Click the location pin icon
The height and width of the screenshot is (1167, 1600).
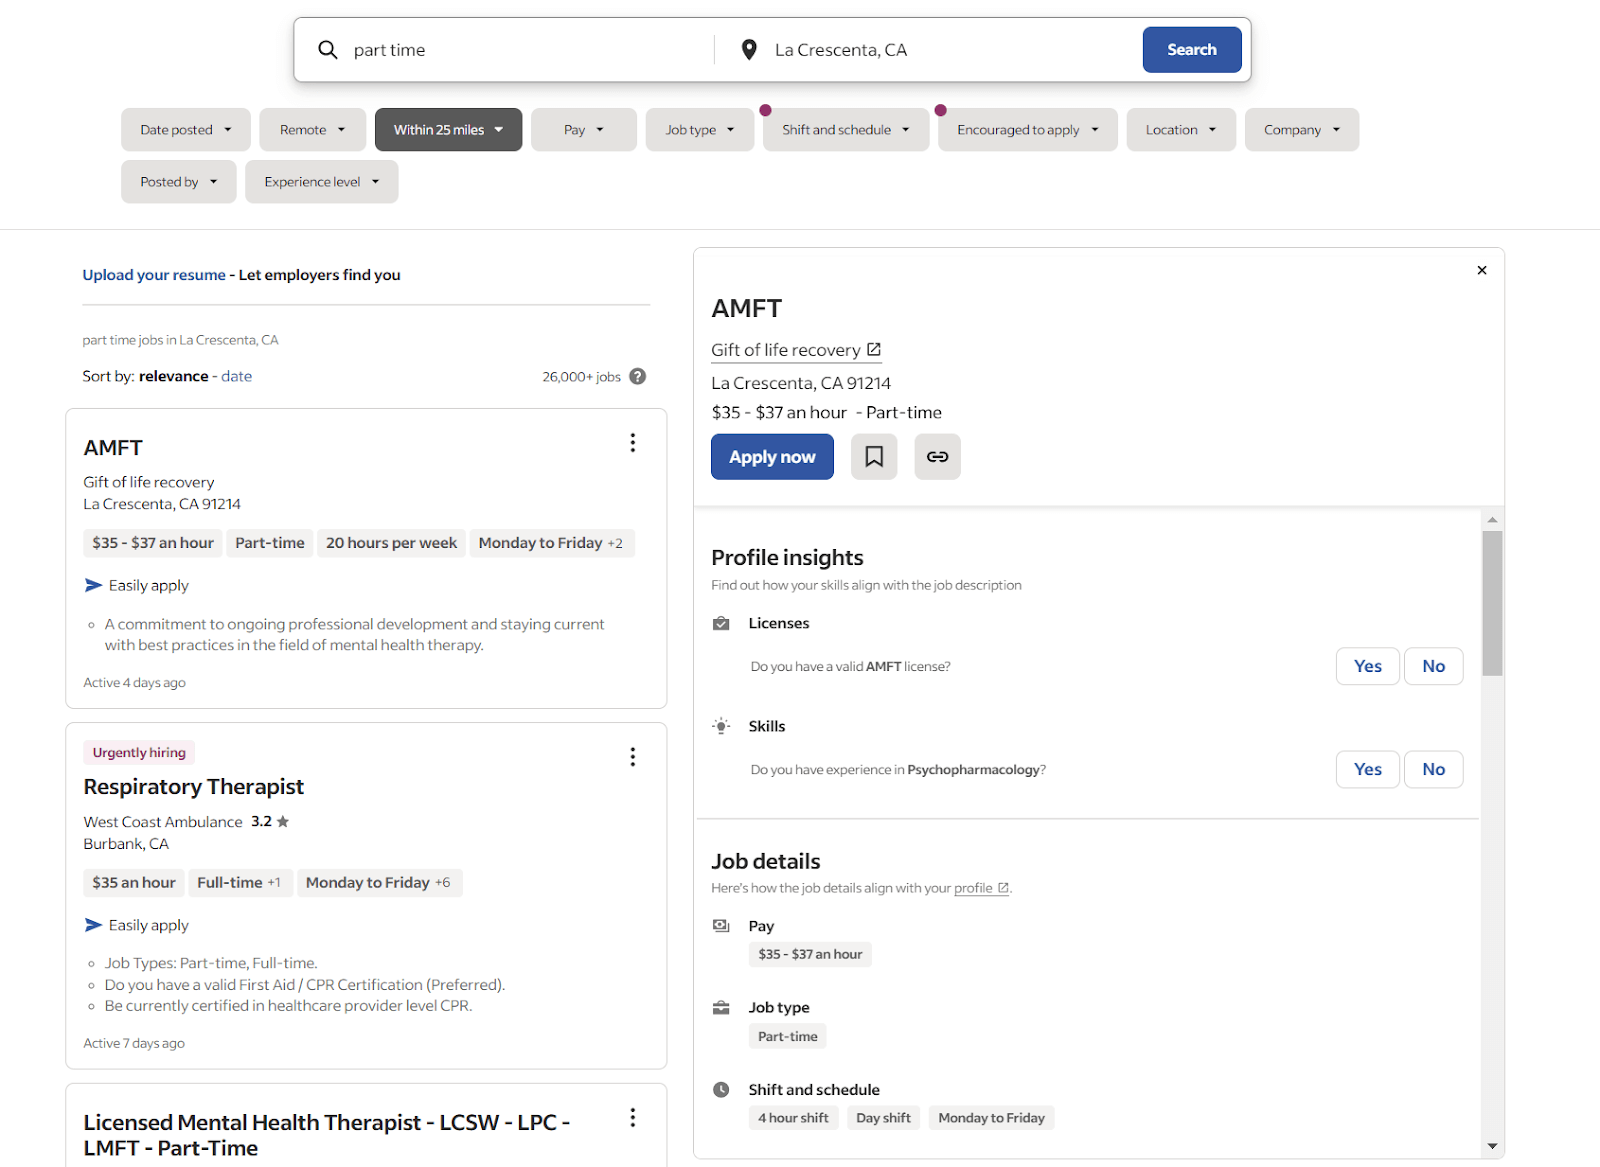coord(748,49)
